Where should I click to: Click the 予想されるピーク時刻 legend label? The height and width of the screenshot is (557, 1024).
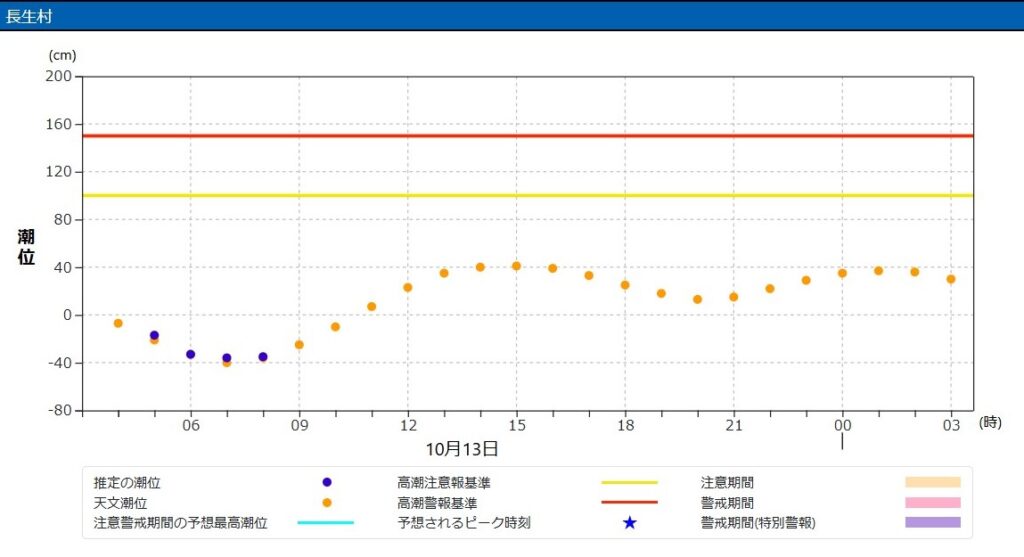(x=464, y=522)
